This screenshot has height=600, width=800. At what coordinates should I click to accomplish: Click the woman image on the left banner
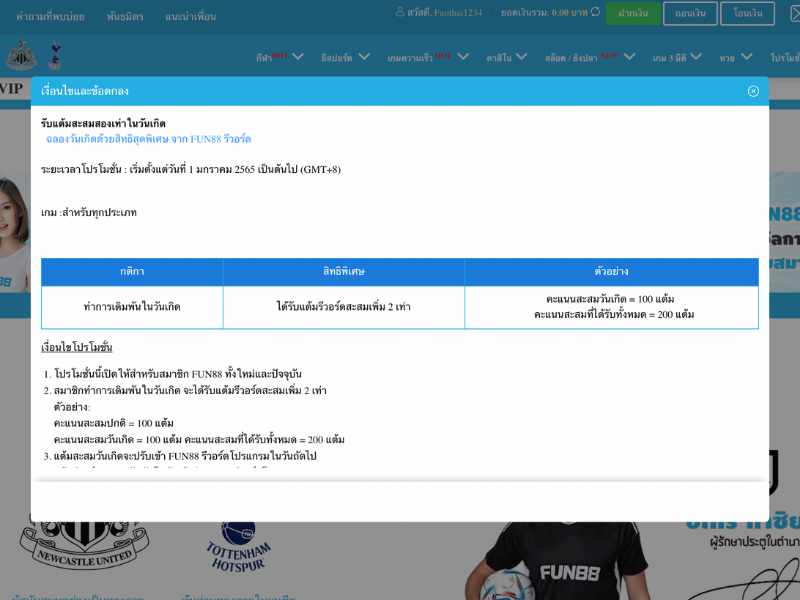point(15,235)
